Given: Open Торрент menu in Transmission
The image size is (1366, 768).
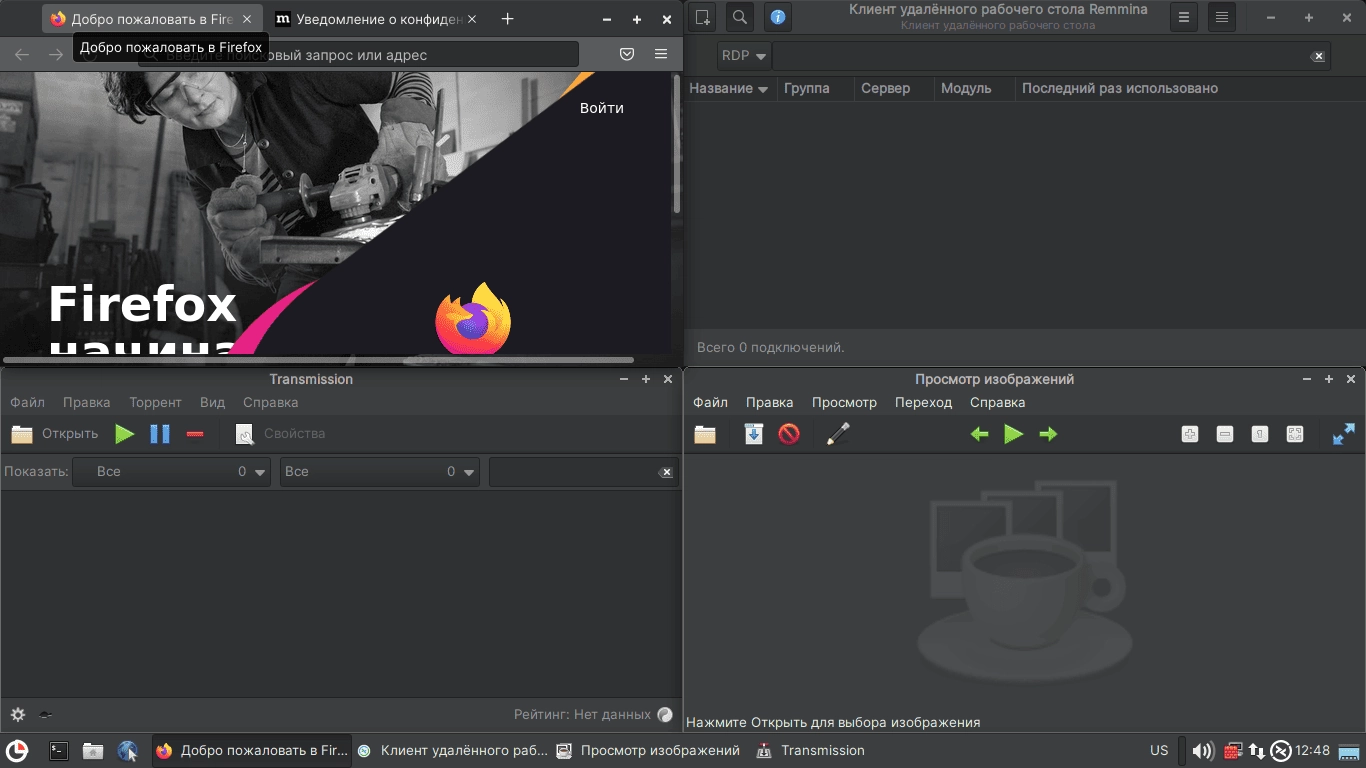Looking at the screenshot, I should (155, 402).
